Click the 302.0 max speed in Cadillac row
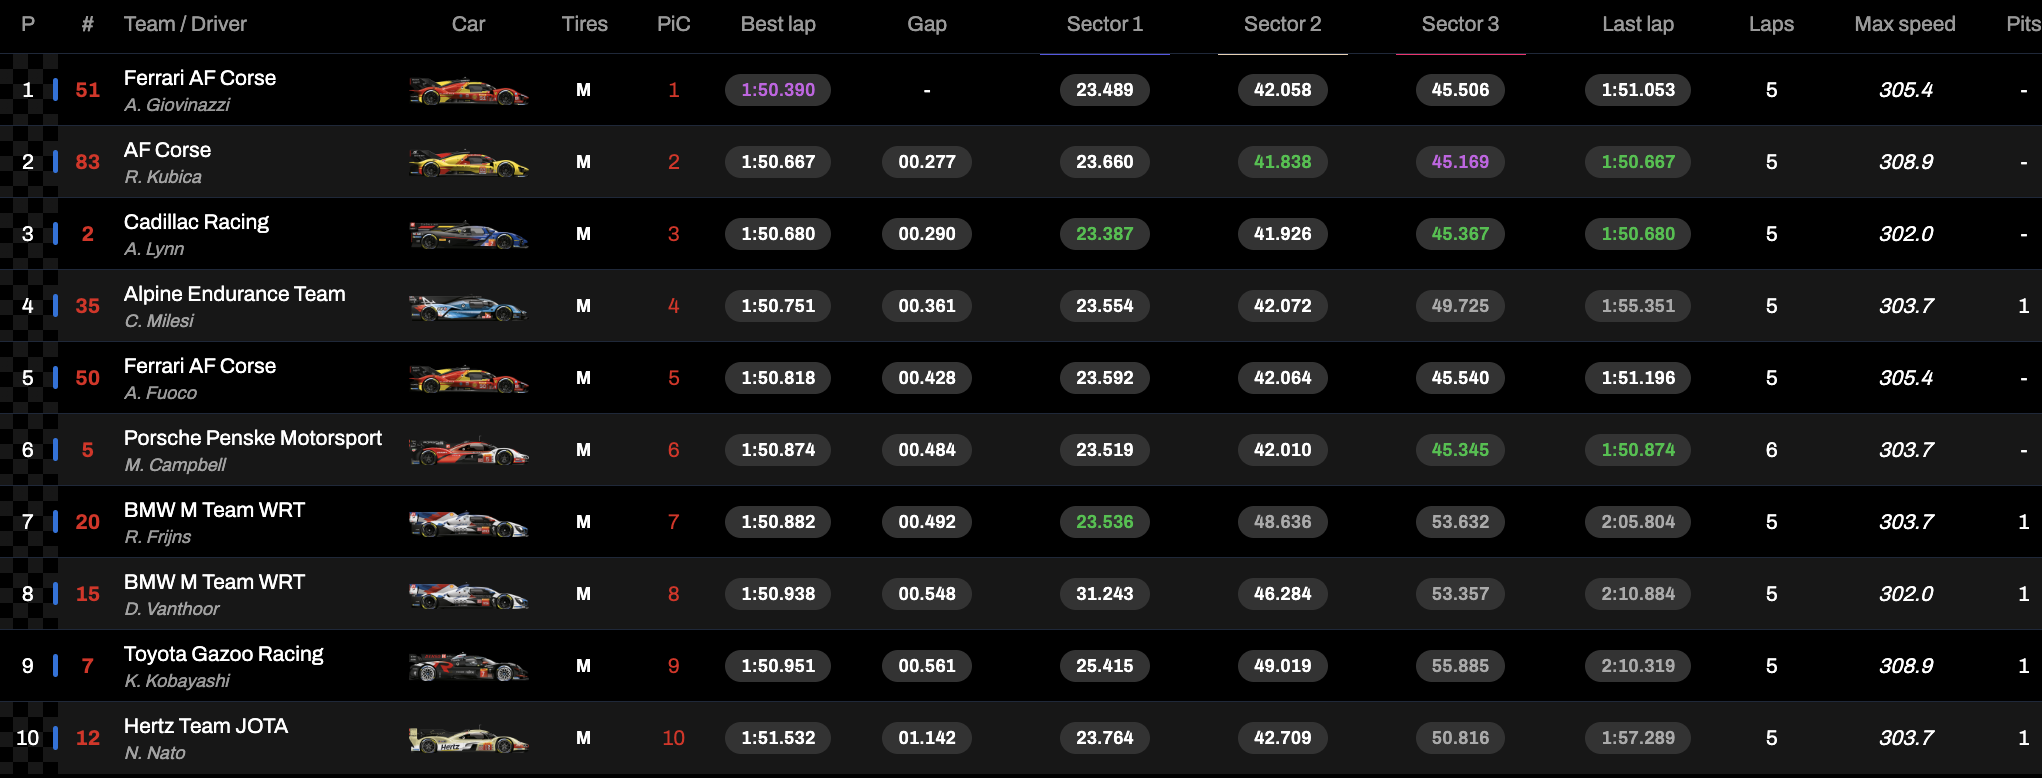 pos(1906,234)
